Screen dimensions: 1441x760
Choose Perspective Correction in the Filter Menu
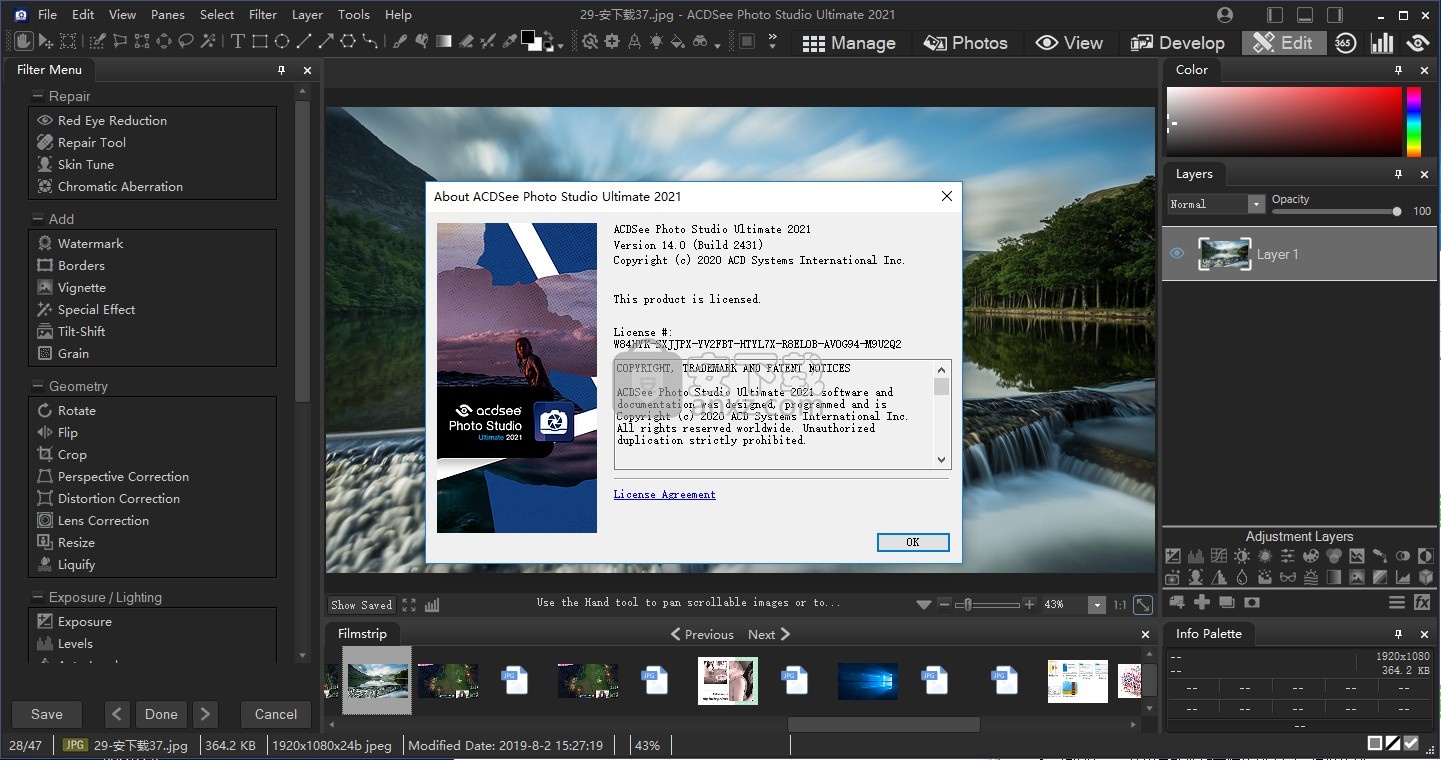pyautogui.click(x=123, y=476)
